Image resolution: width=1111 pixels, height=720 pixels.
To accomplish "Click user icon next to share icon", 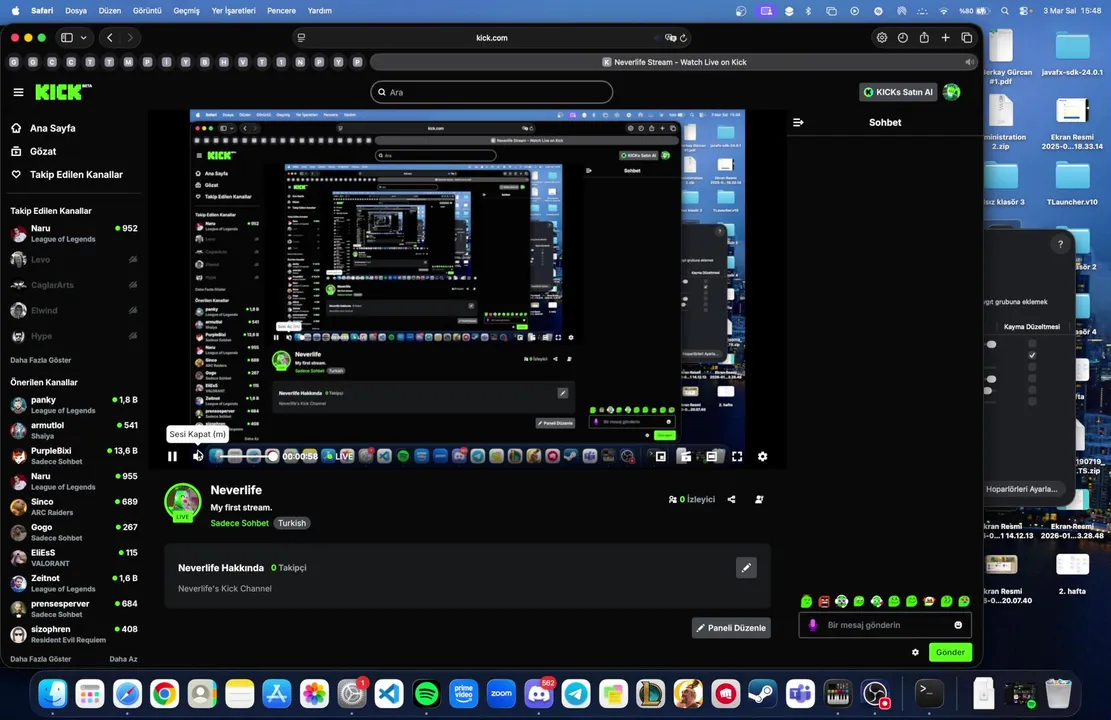I will [759, 500].
